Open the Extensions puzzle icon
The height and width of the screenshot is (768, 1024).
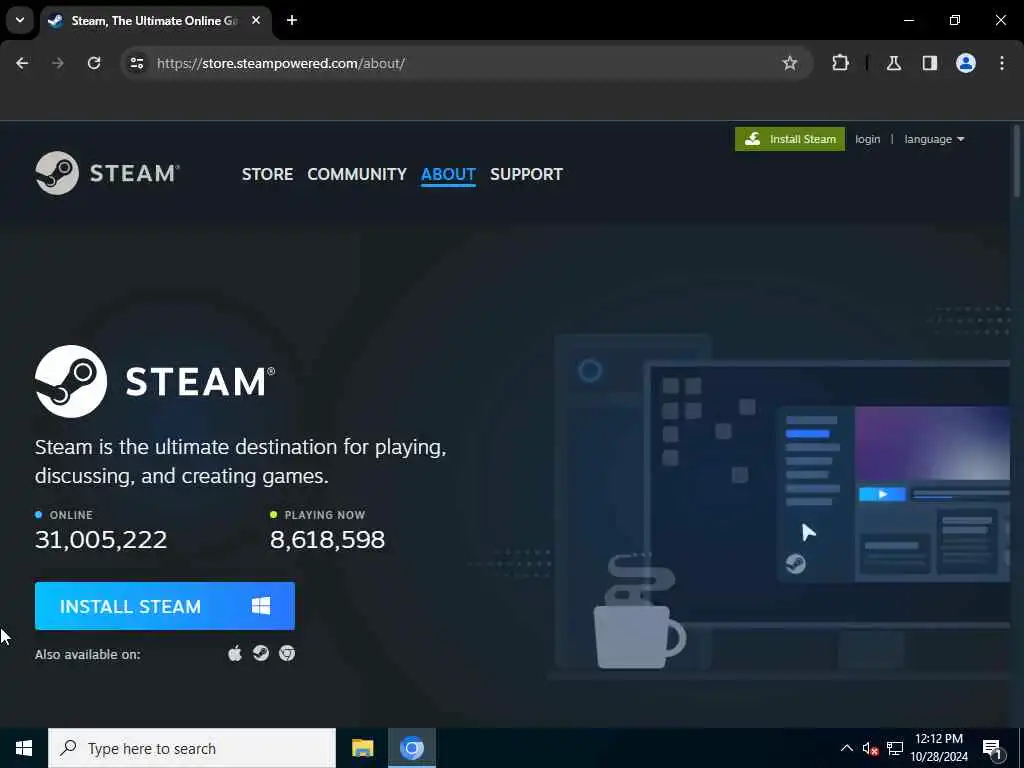840,63
